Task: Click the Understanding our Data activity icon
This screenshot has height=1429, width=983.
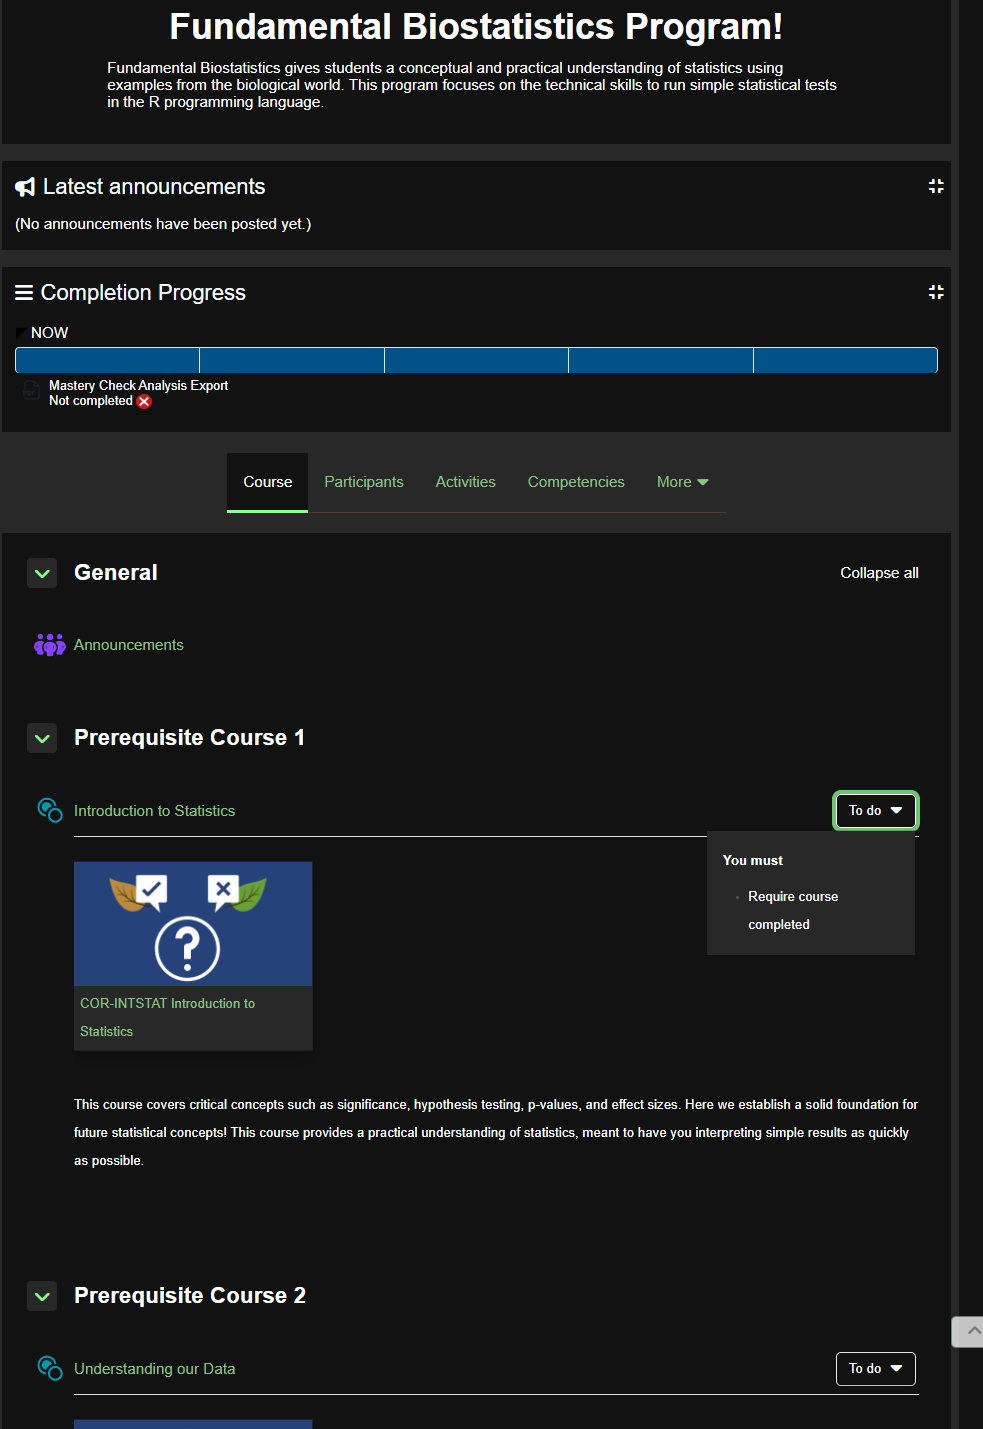Action: tap(49, 1368)
